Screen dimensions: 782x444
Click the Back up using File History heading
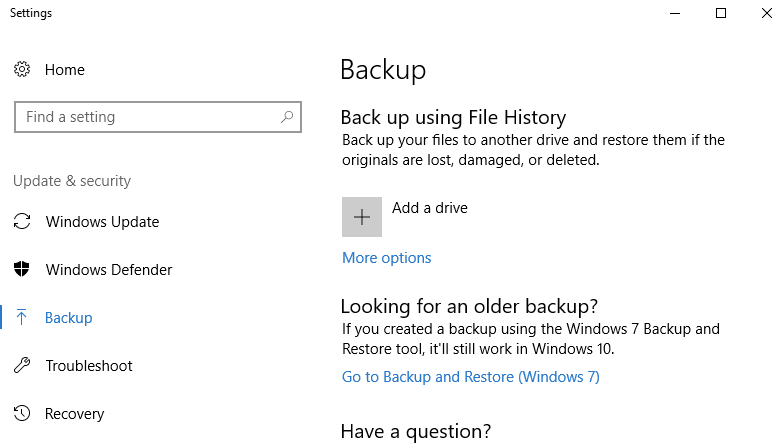[x=453, y=118]
